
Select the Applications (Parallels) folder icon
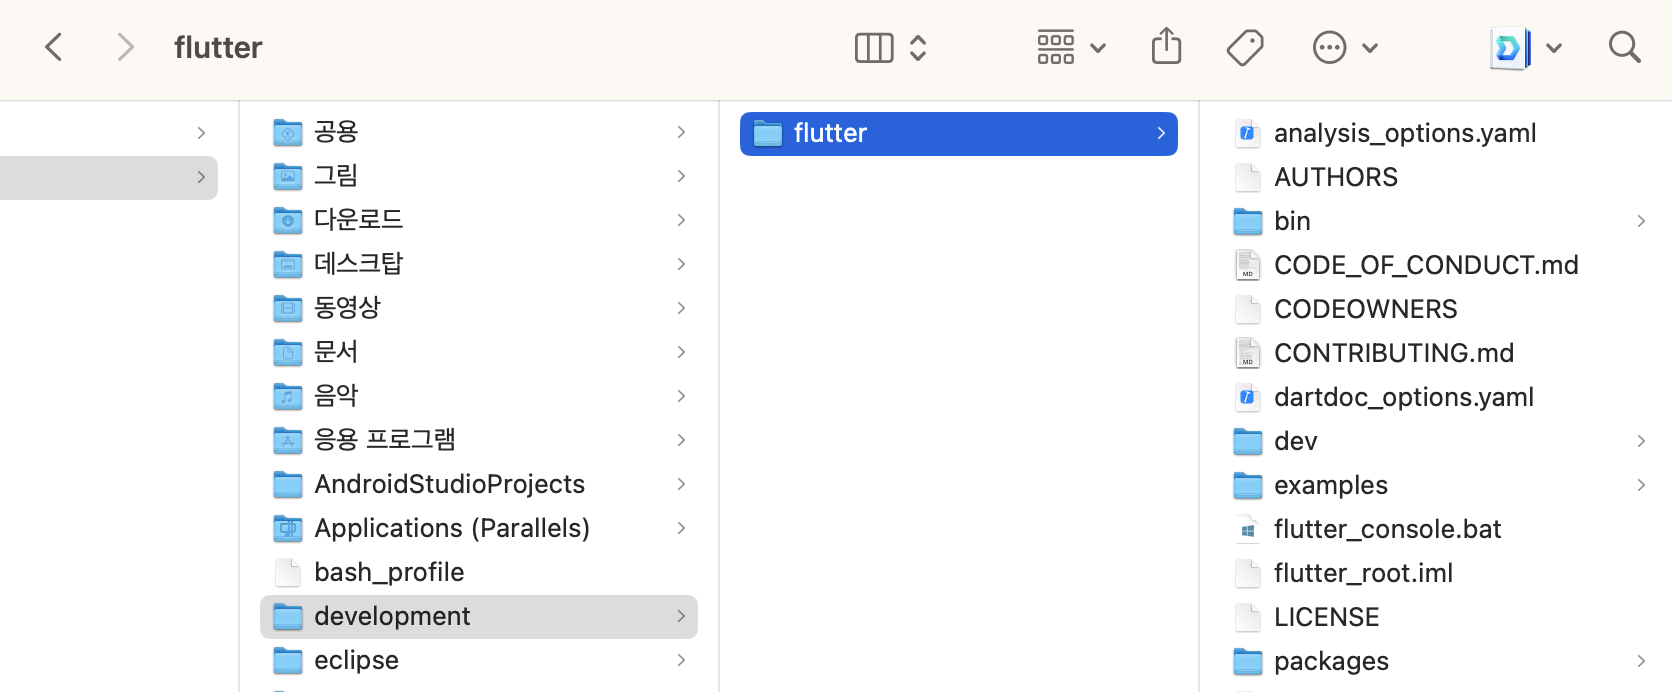(x=288, y=528)
